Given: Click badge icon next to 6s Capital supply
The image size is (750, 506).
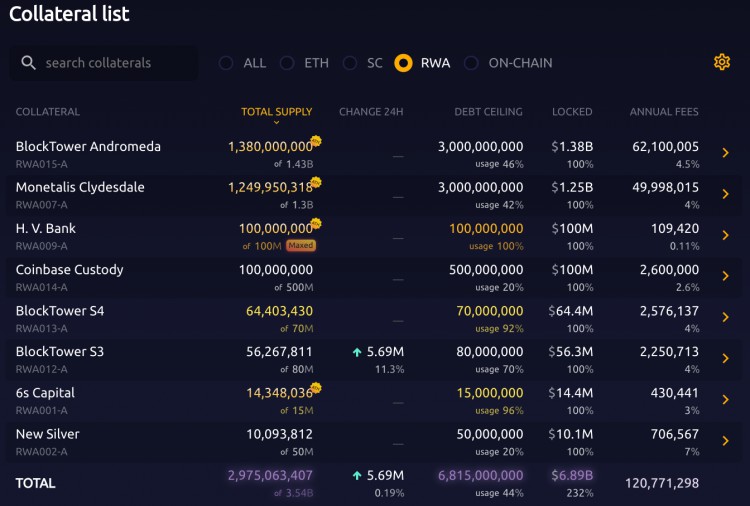Looking at the screenshot, I should click(316, 388).
